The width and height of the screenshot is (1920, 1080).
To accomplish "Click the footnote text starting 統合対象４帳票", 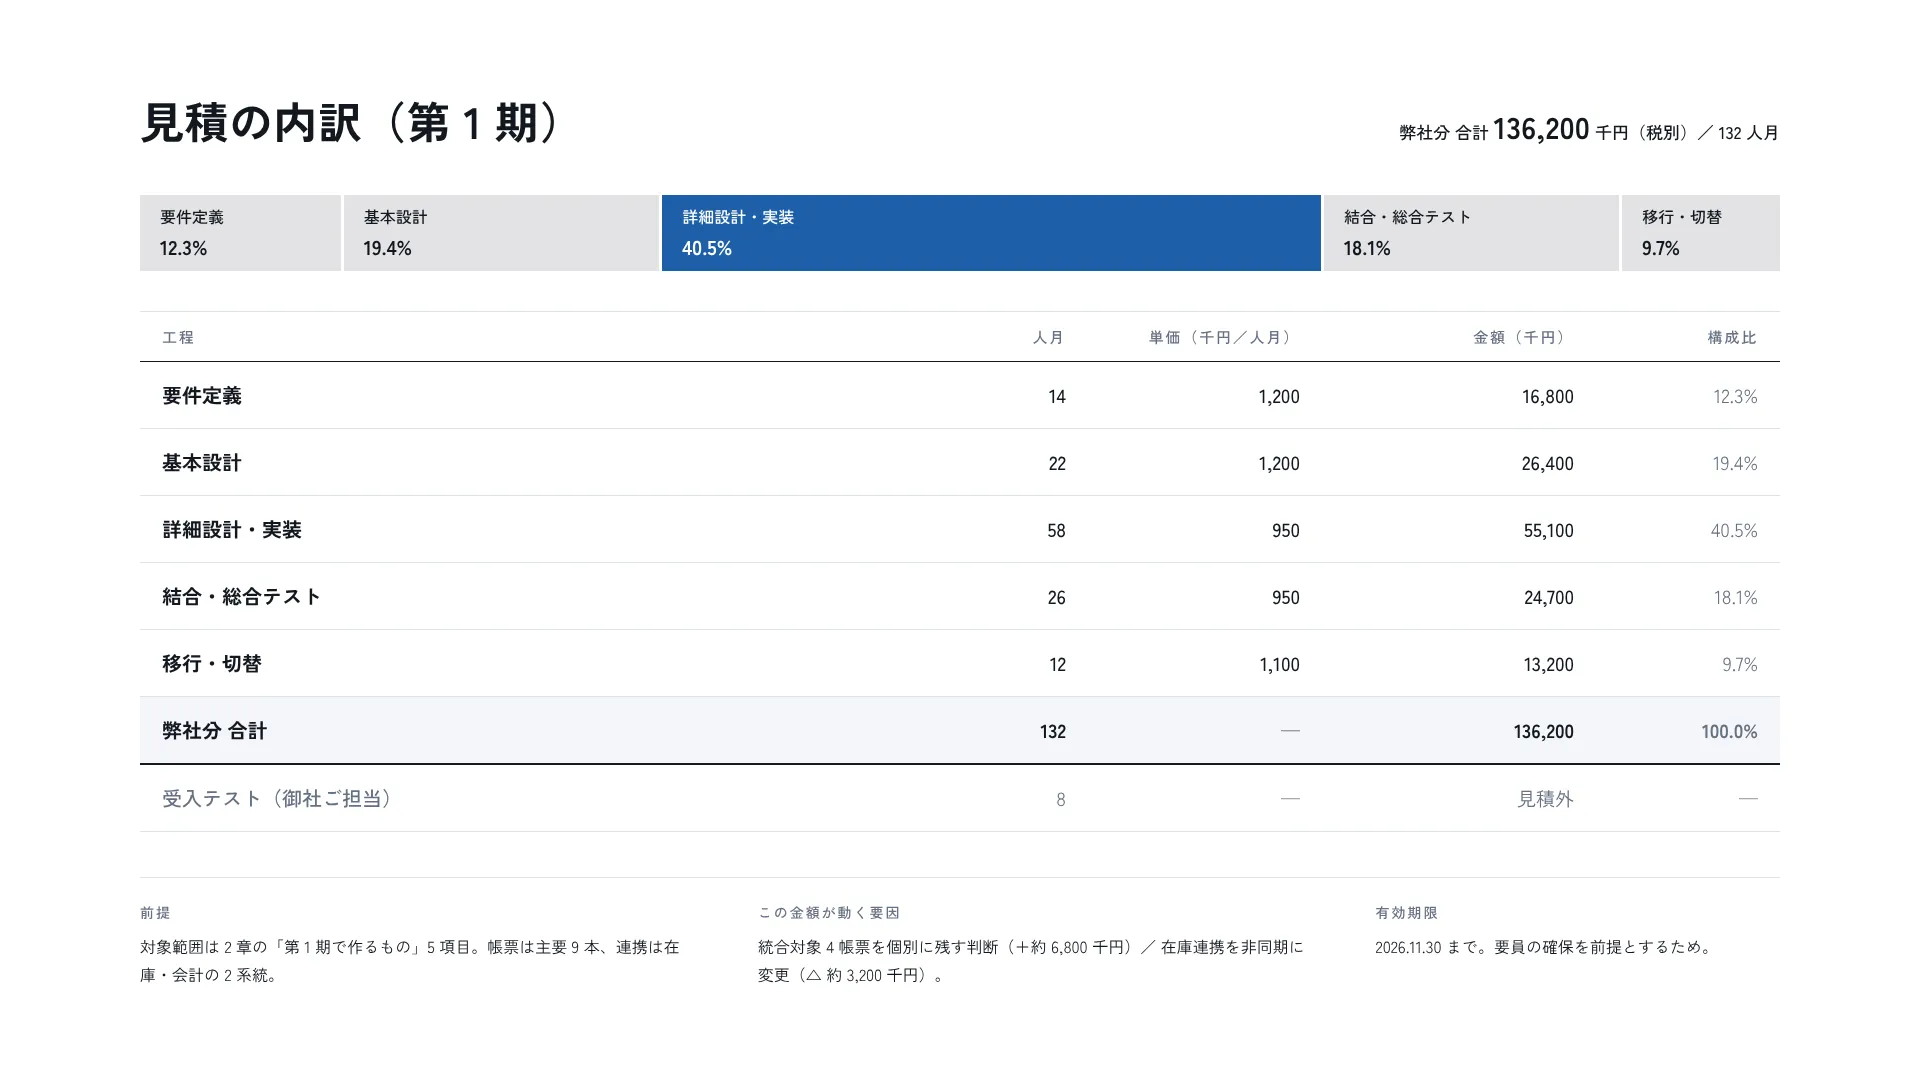I will point(1031,961).
